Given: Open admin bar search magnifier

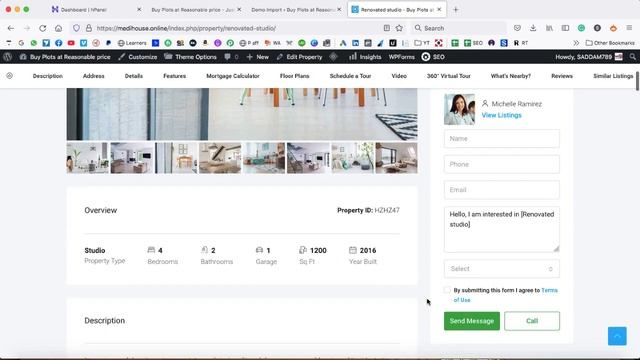Looking at the screenshot, I should pyautogui.click(x=632, y=57).
